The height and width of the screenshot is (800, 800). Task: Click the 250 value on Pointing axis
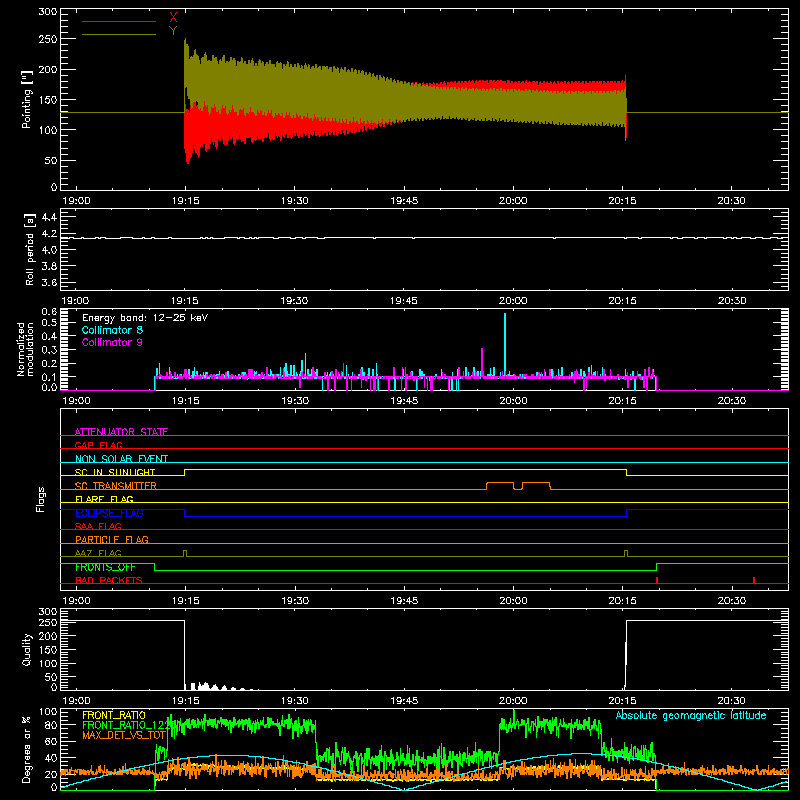coord(47,39)
